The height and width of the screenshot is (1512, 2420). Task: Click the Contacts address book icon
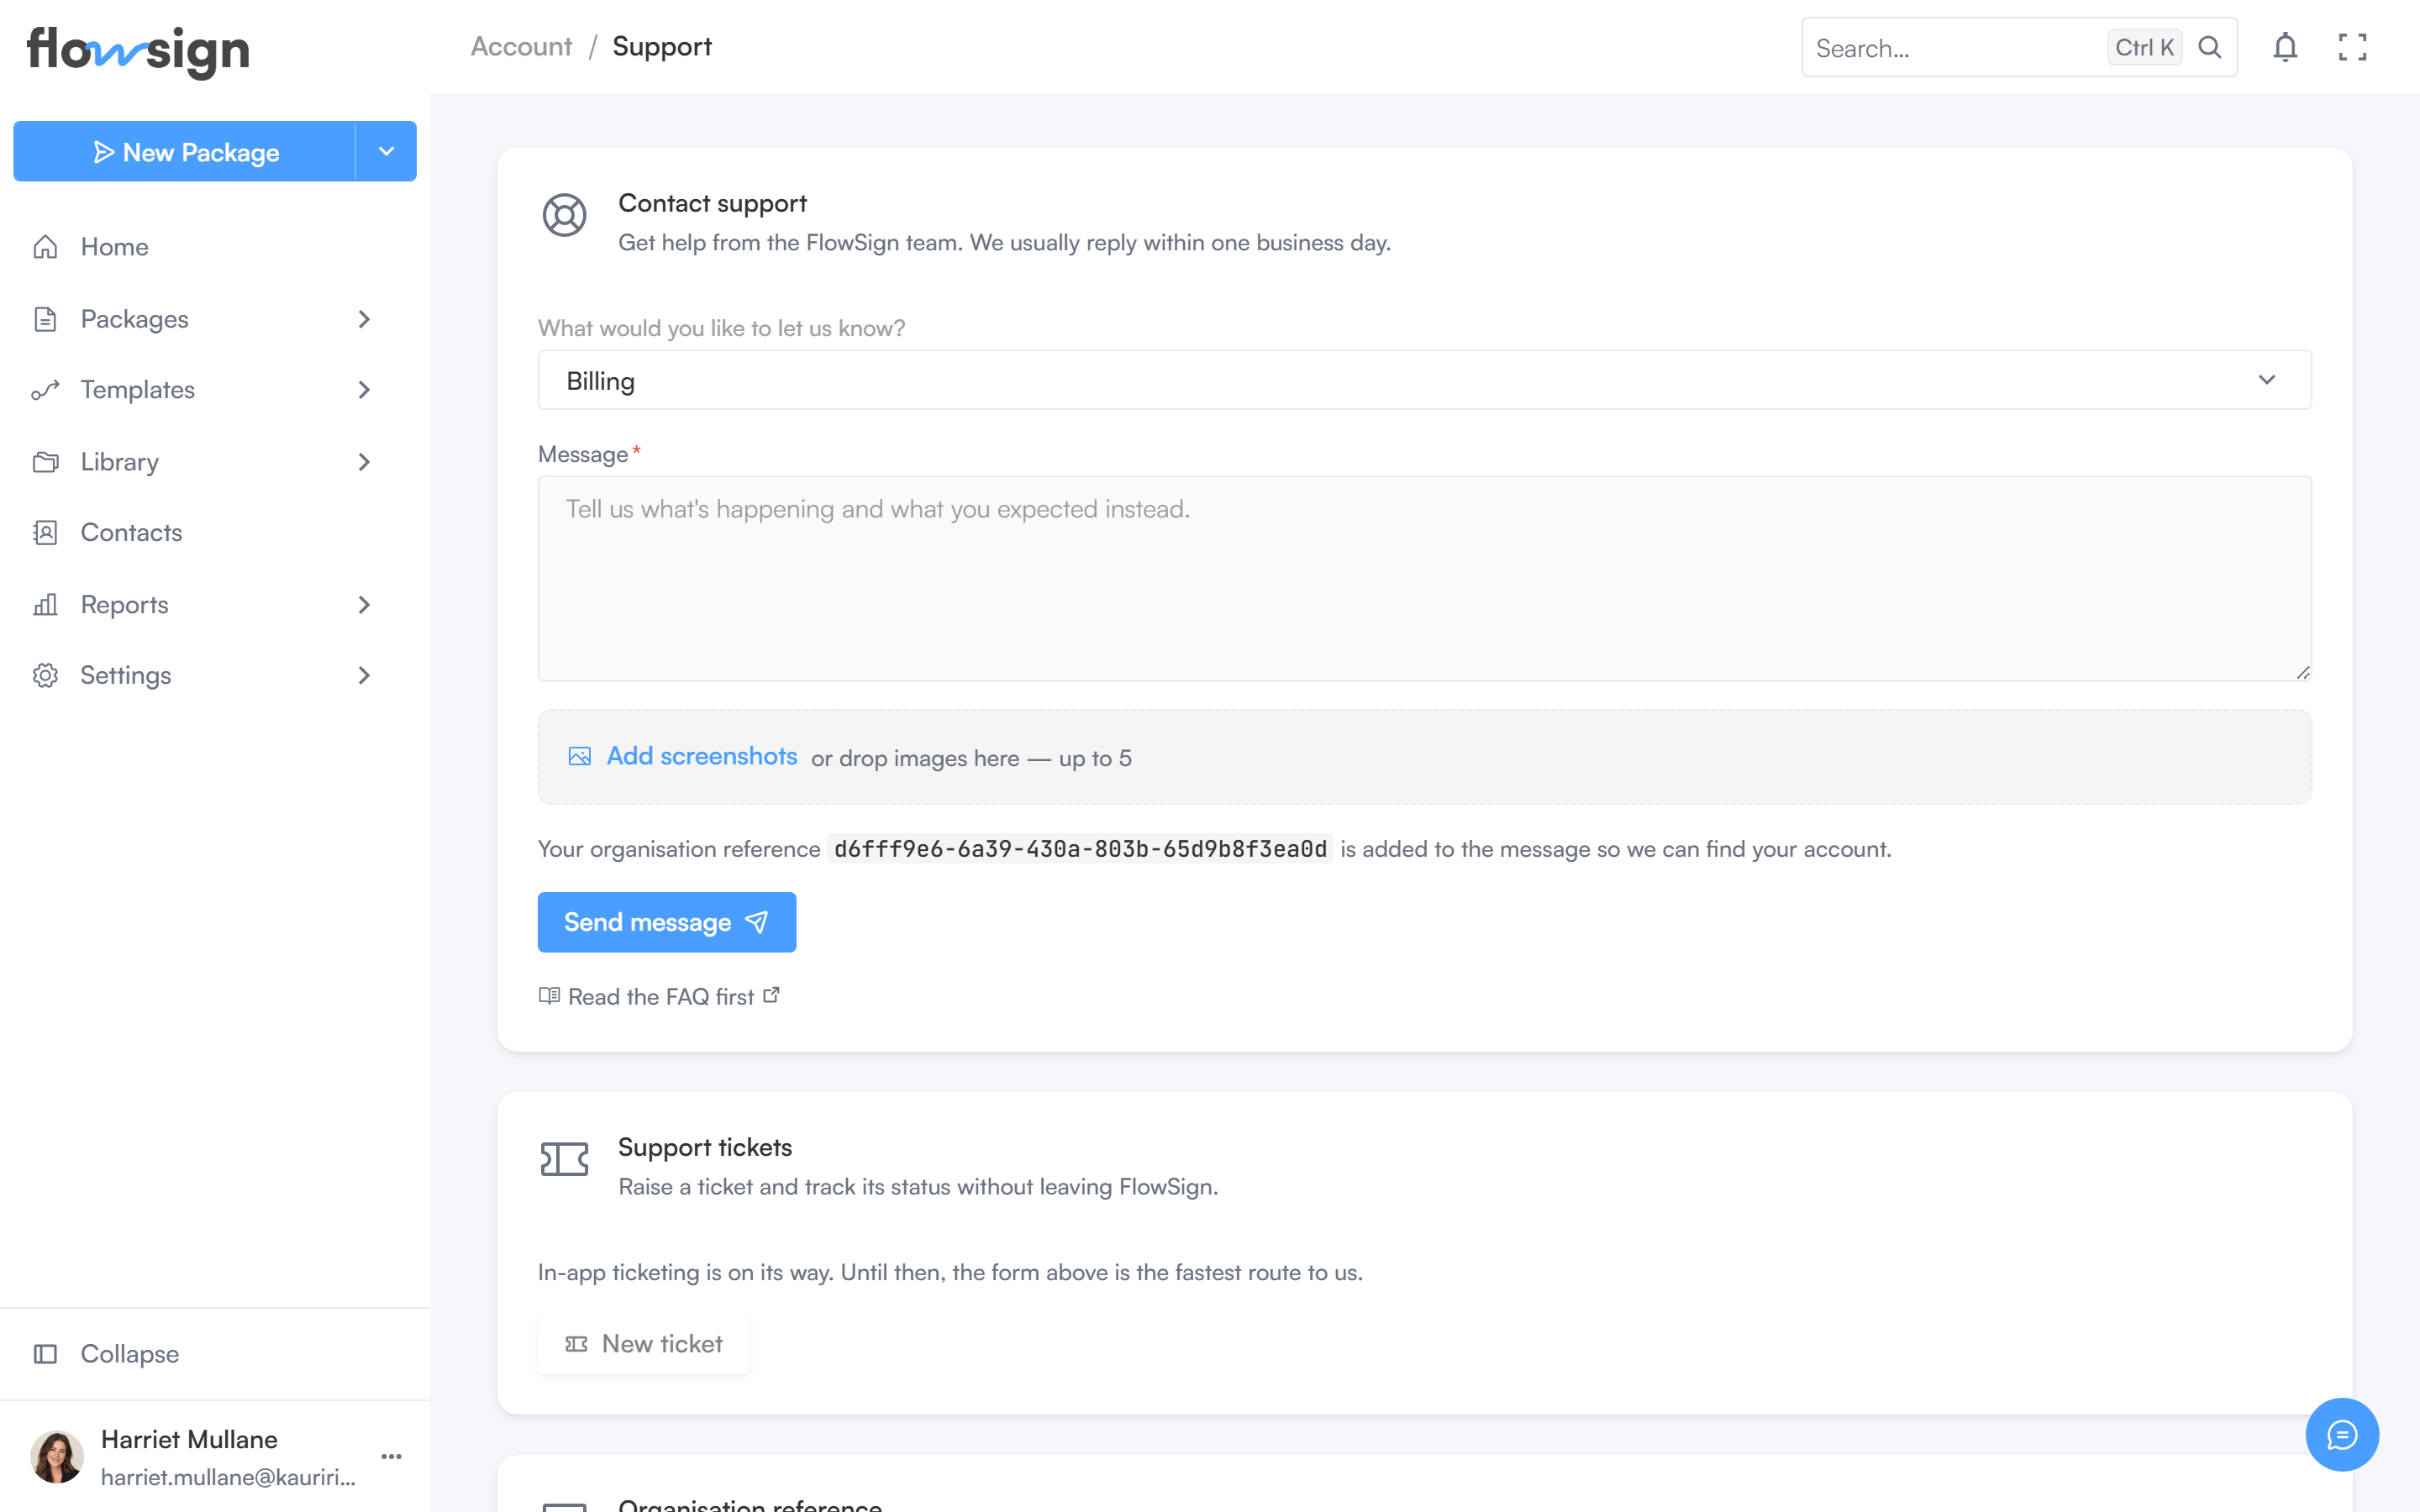pos(45,532)
